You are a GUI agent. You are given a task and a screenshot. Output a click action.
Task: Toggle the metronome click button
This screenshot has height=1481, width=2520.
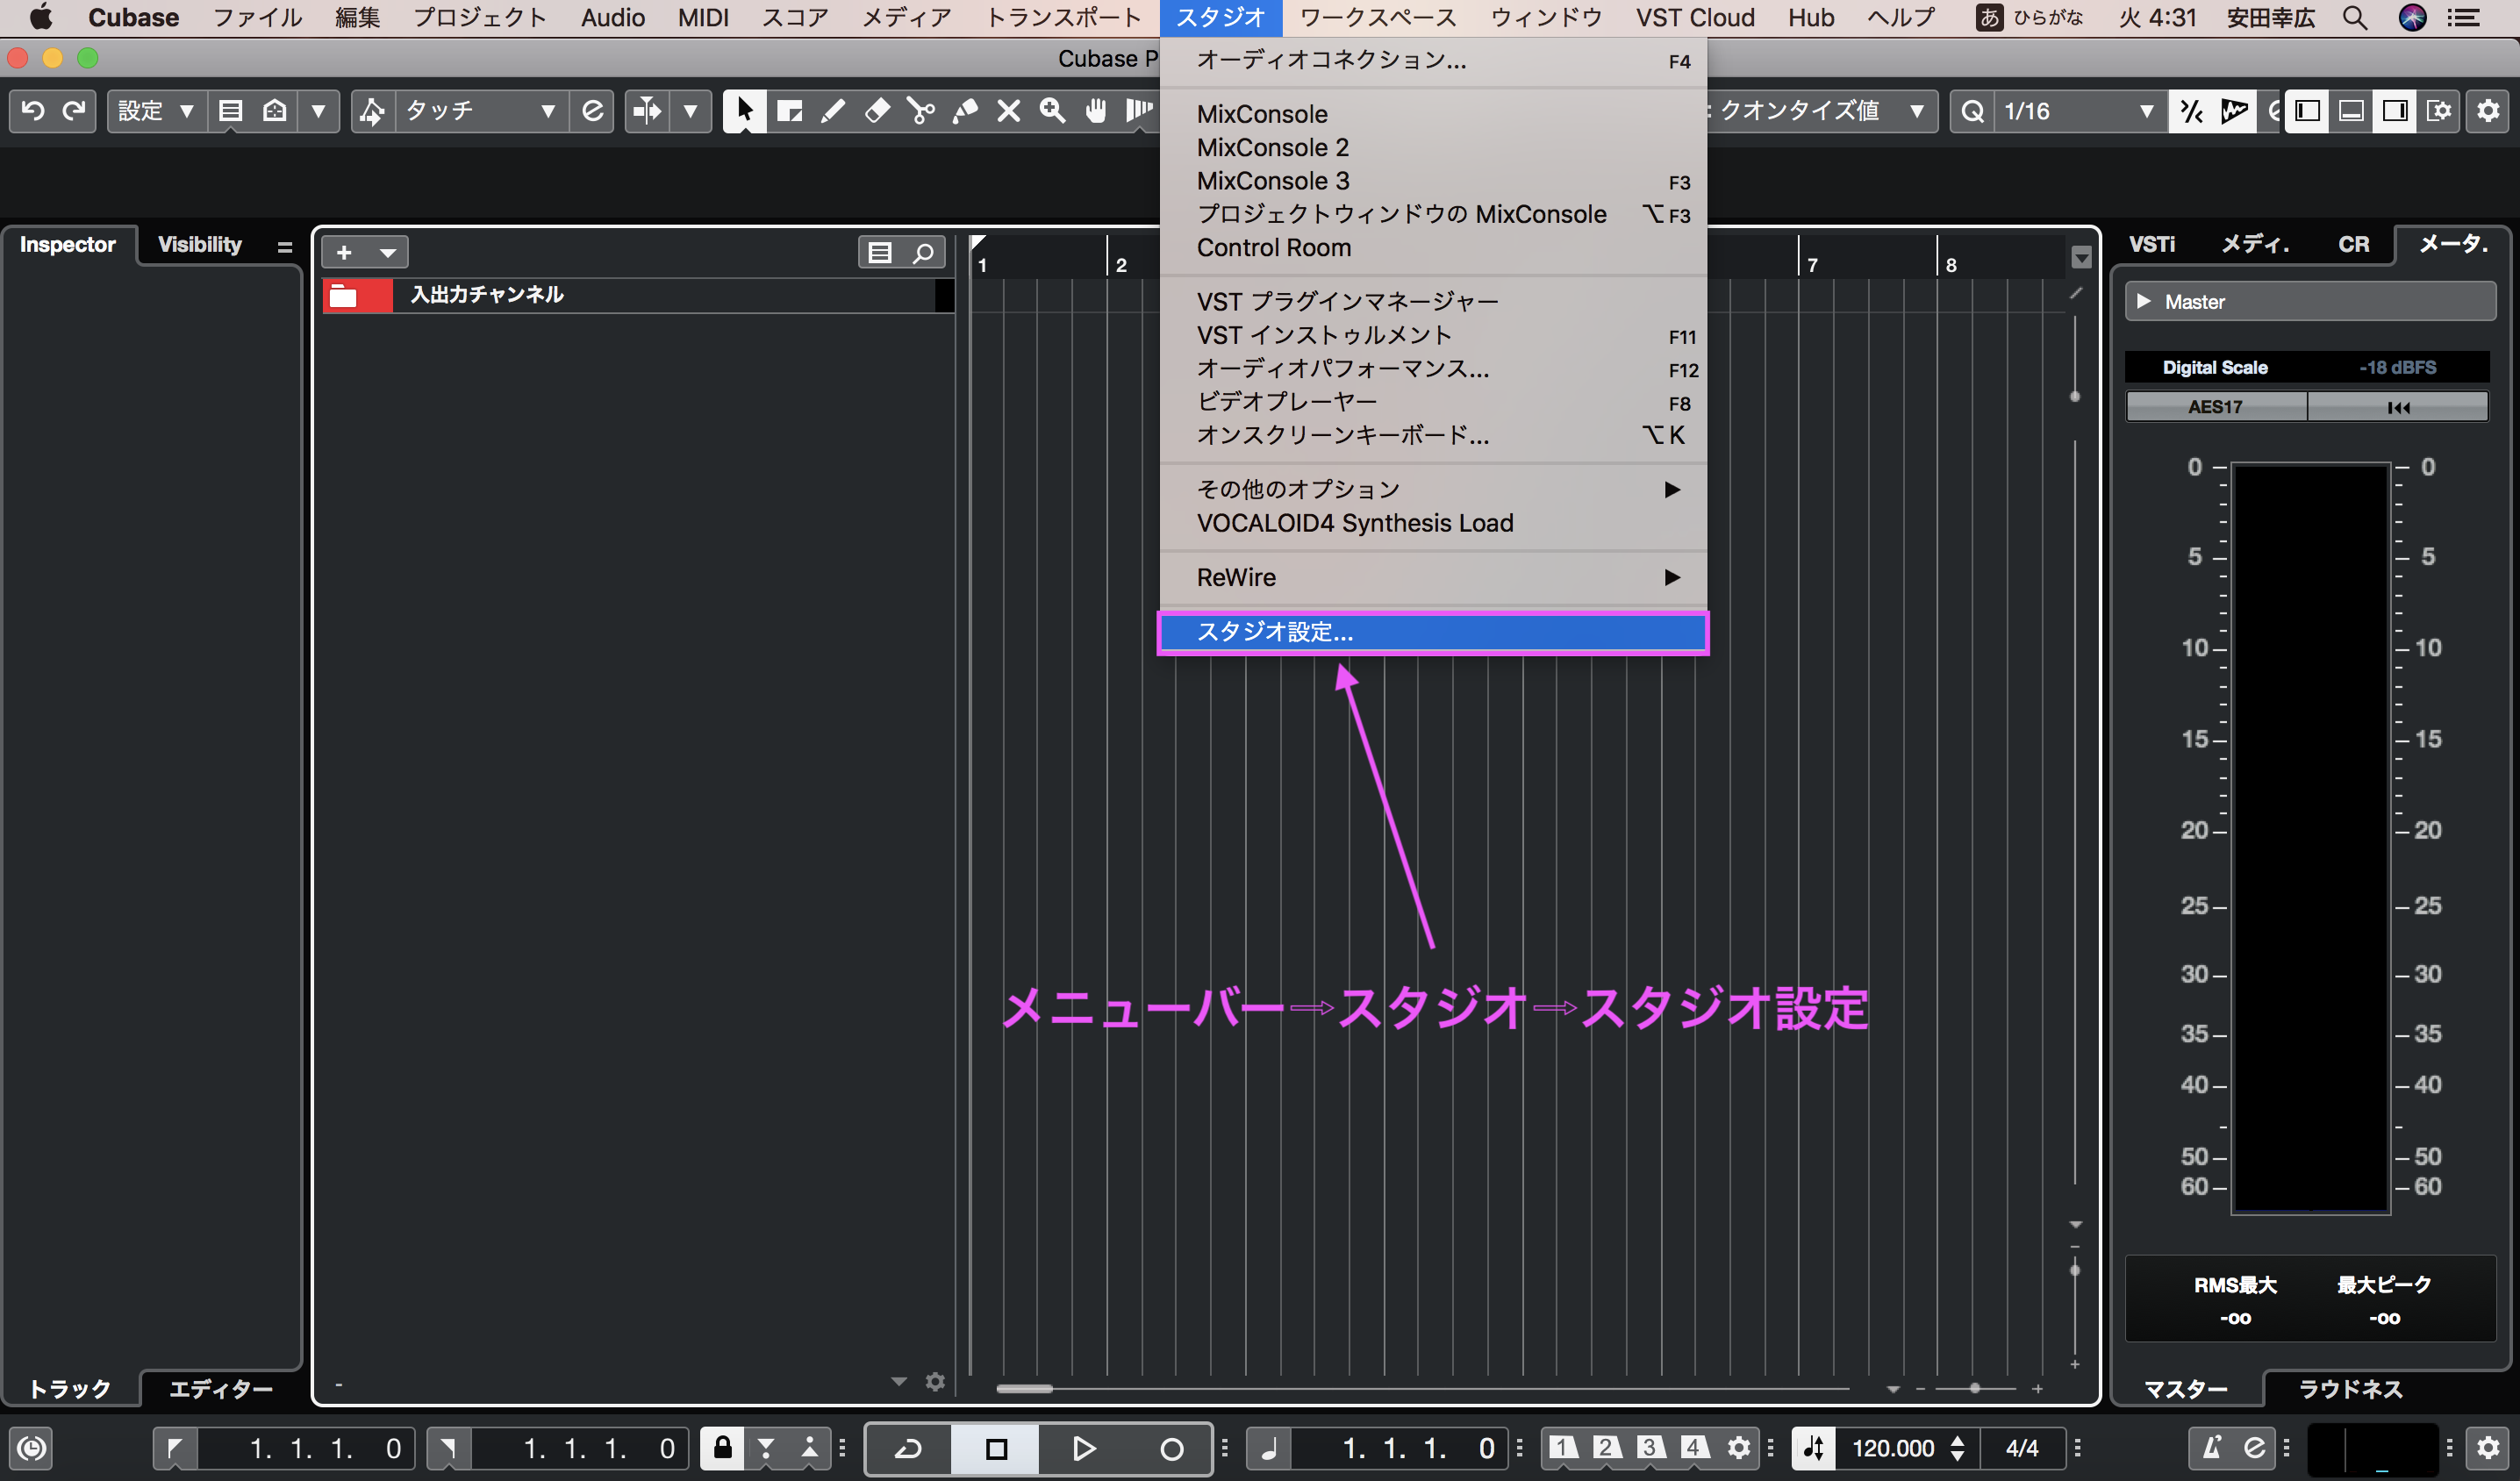[x=2211, y=1448]
